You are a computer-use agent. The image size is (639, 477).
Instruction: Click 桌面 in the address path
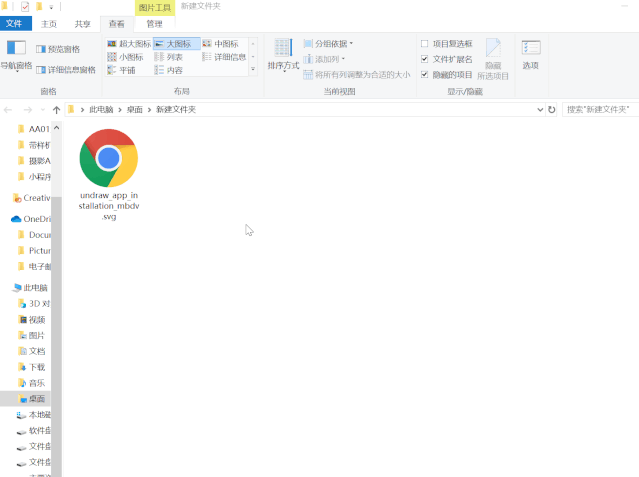tap(134, 110)
